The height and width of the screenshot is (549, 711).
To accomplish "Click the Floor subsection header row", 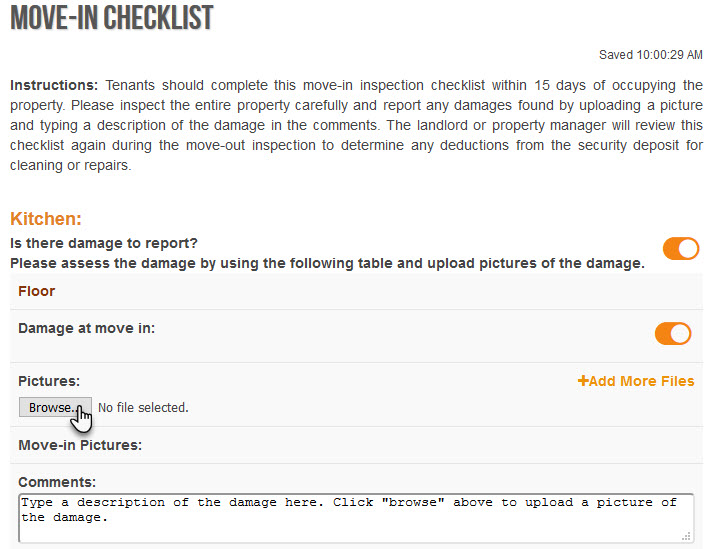I will click(x=356, y=291).
